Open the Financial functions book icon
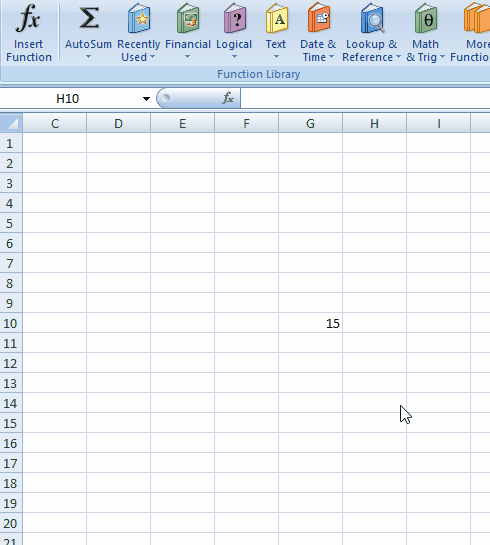This screenshot has width=490, height=545. click(188, 18)
